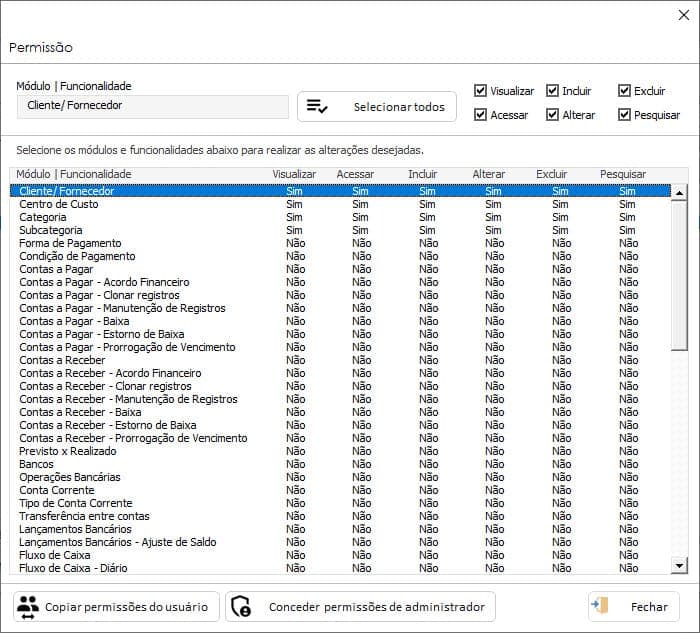Toggle the Alterar checkbox

552,115
